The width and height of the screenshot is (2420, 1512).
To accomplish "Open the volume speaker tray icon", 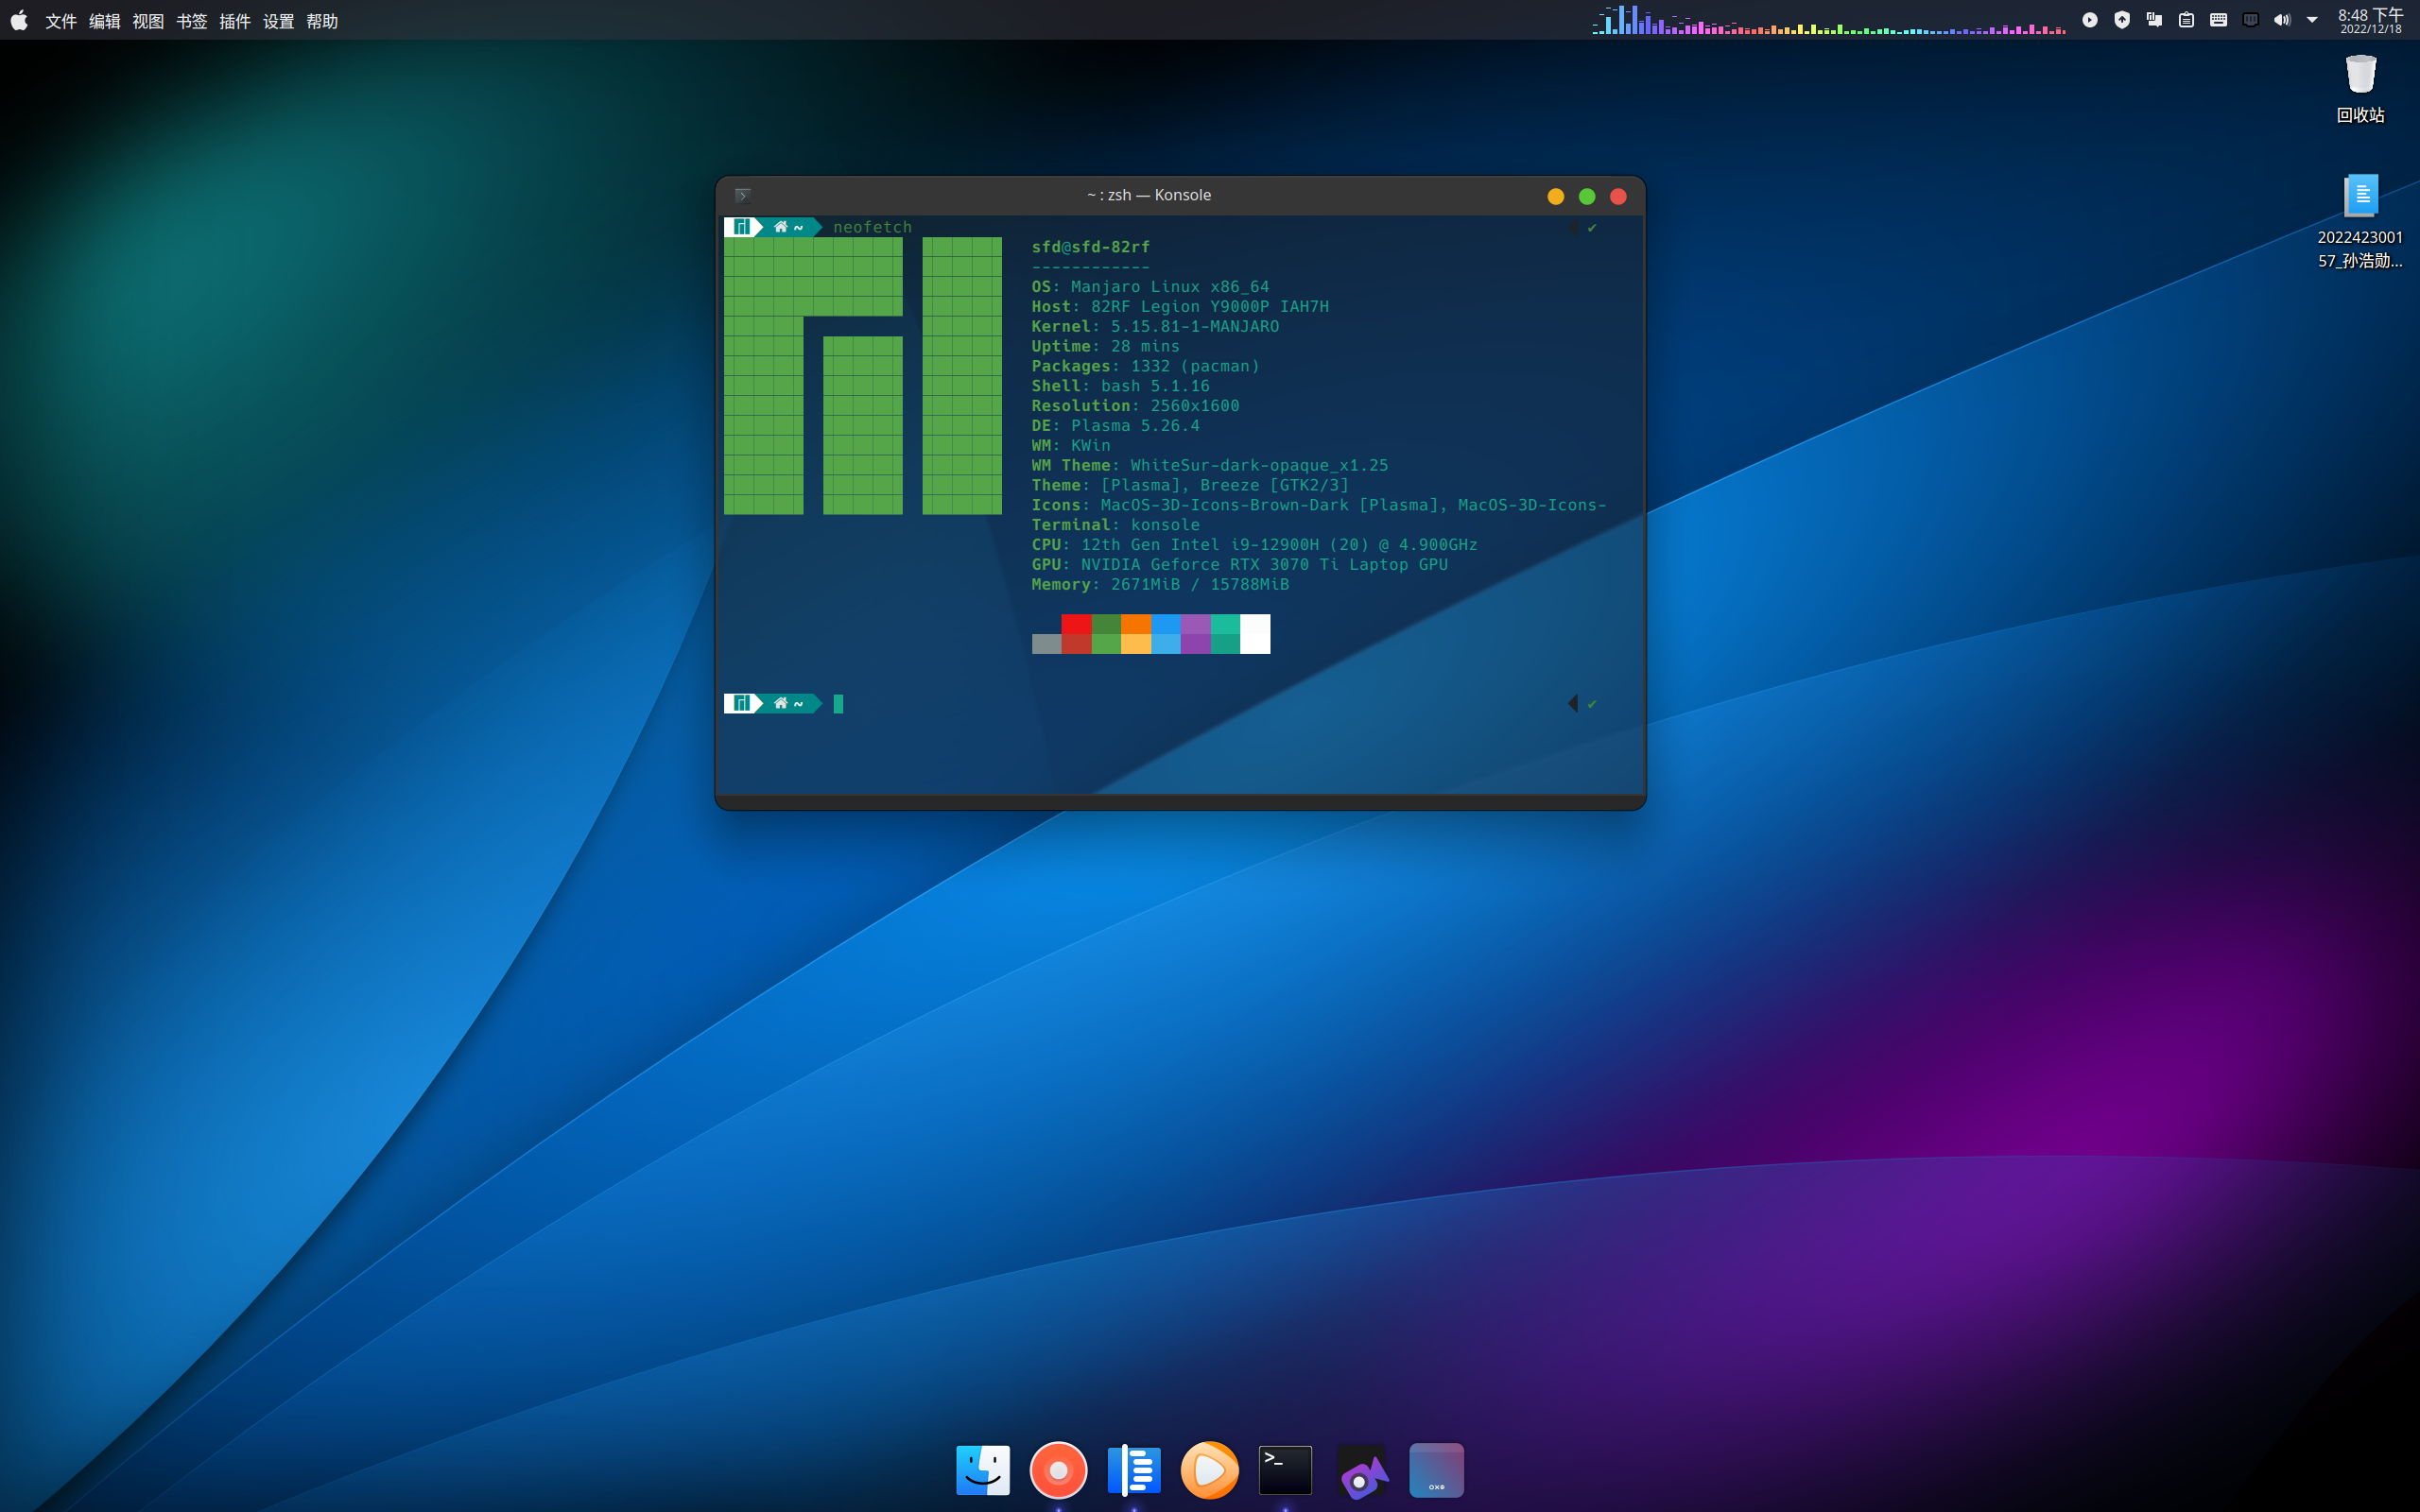I will click(2282, 20).
